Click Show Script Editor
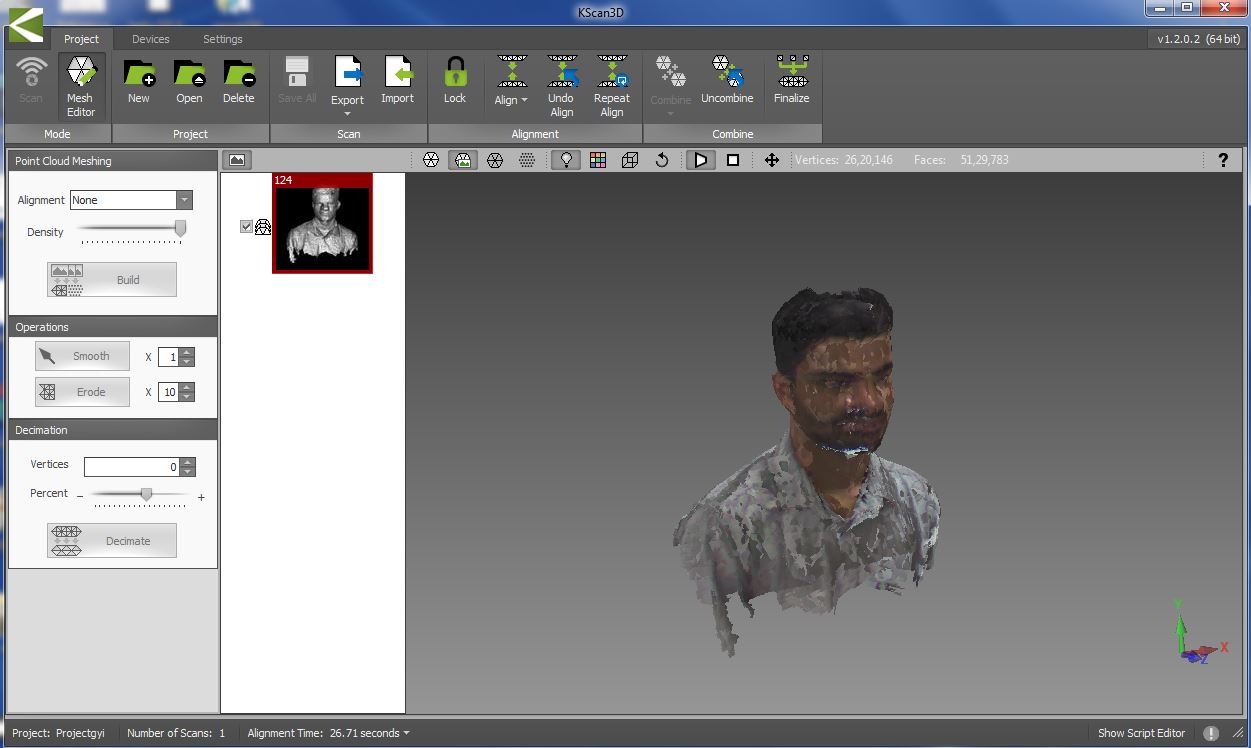Viewport: 1251px width, 748px height. pos(1141,733)
